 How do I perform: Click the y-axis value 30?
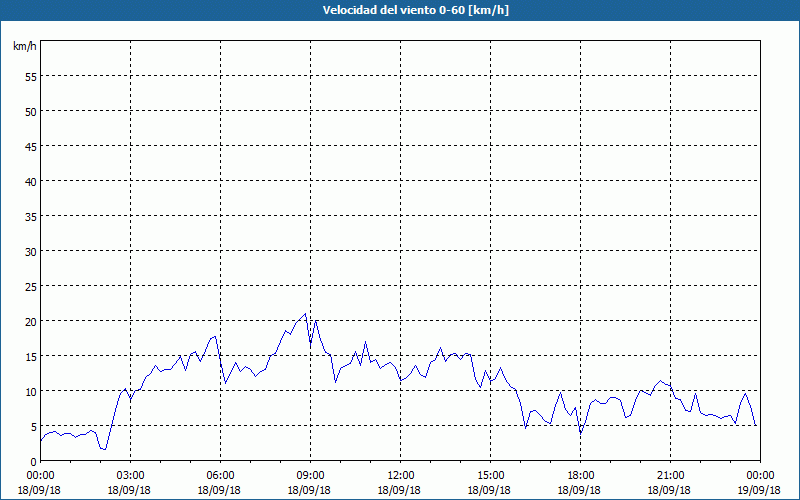click(31, 252)
